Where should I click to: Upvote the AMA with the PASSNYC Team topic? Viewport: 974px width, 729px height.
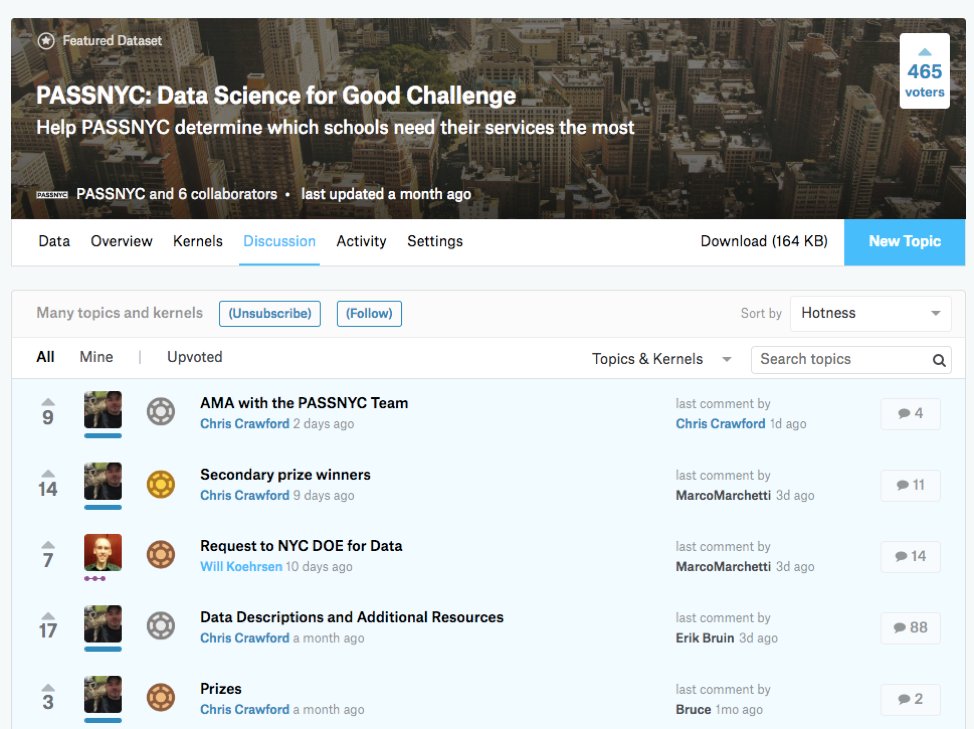(48, 402)
